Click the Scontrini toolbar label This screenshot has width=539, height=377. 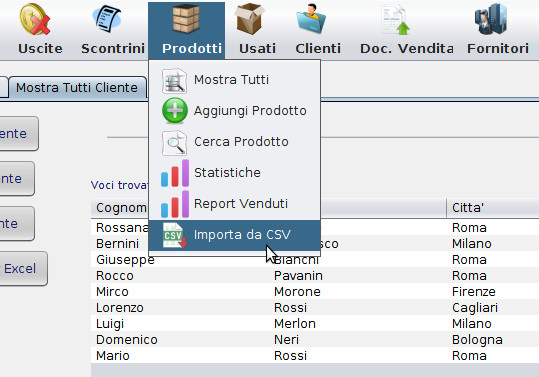pos(113,48)
